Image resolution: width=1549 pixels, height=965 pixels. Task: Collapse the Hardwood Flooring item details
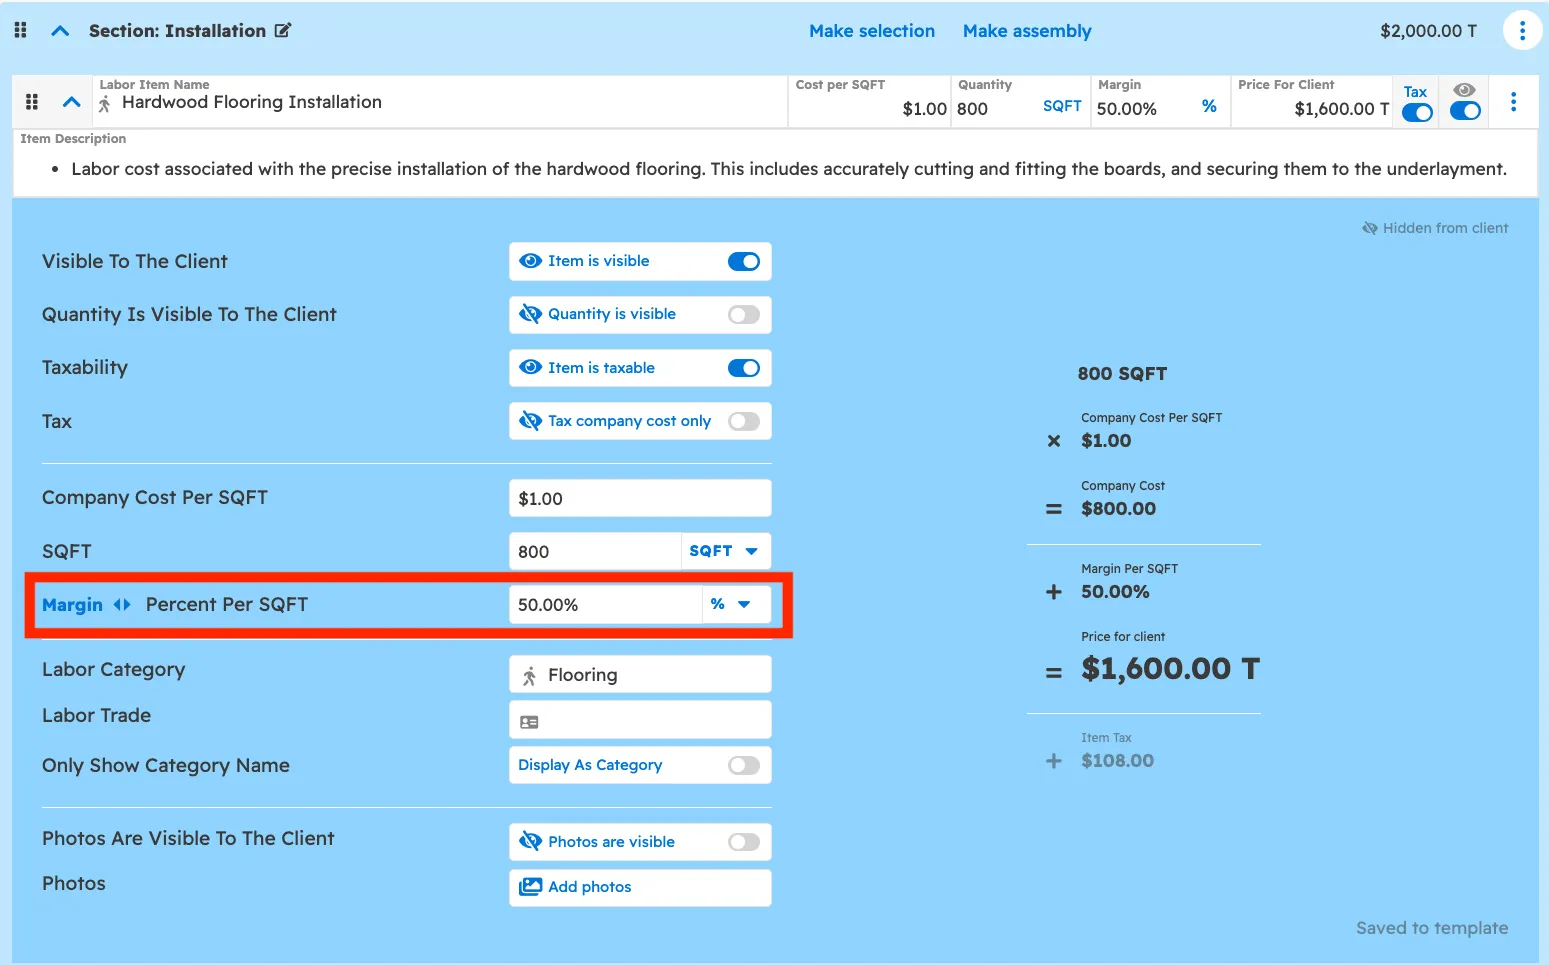(x=71, y=102)
